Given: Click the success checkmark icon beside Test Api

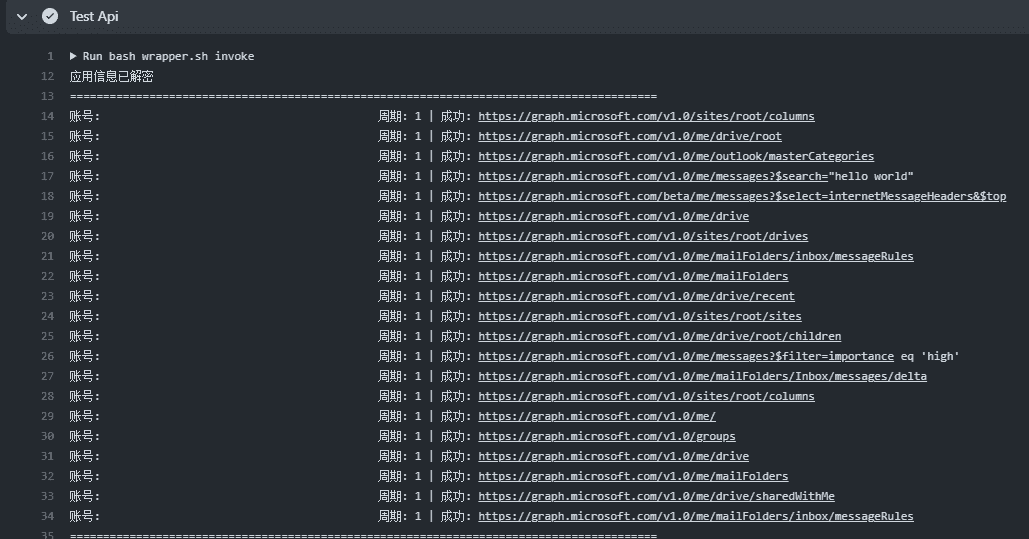Looking at the screenshot, I should (50, 17).
